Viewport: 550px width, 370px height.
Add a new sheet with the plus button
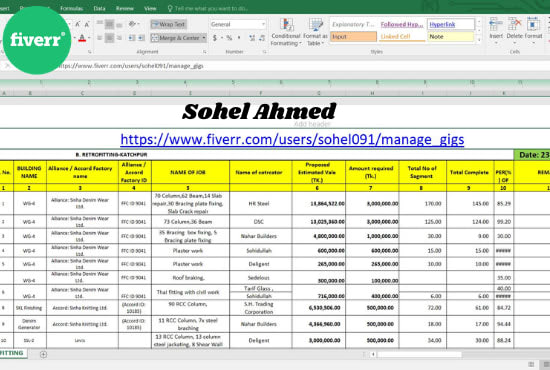click(43, 354)
